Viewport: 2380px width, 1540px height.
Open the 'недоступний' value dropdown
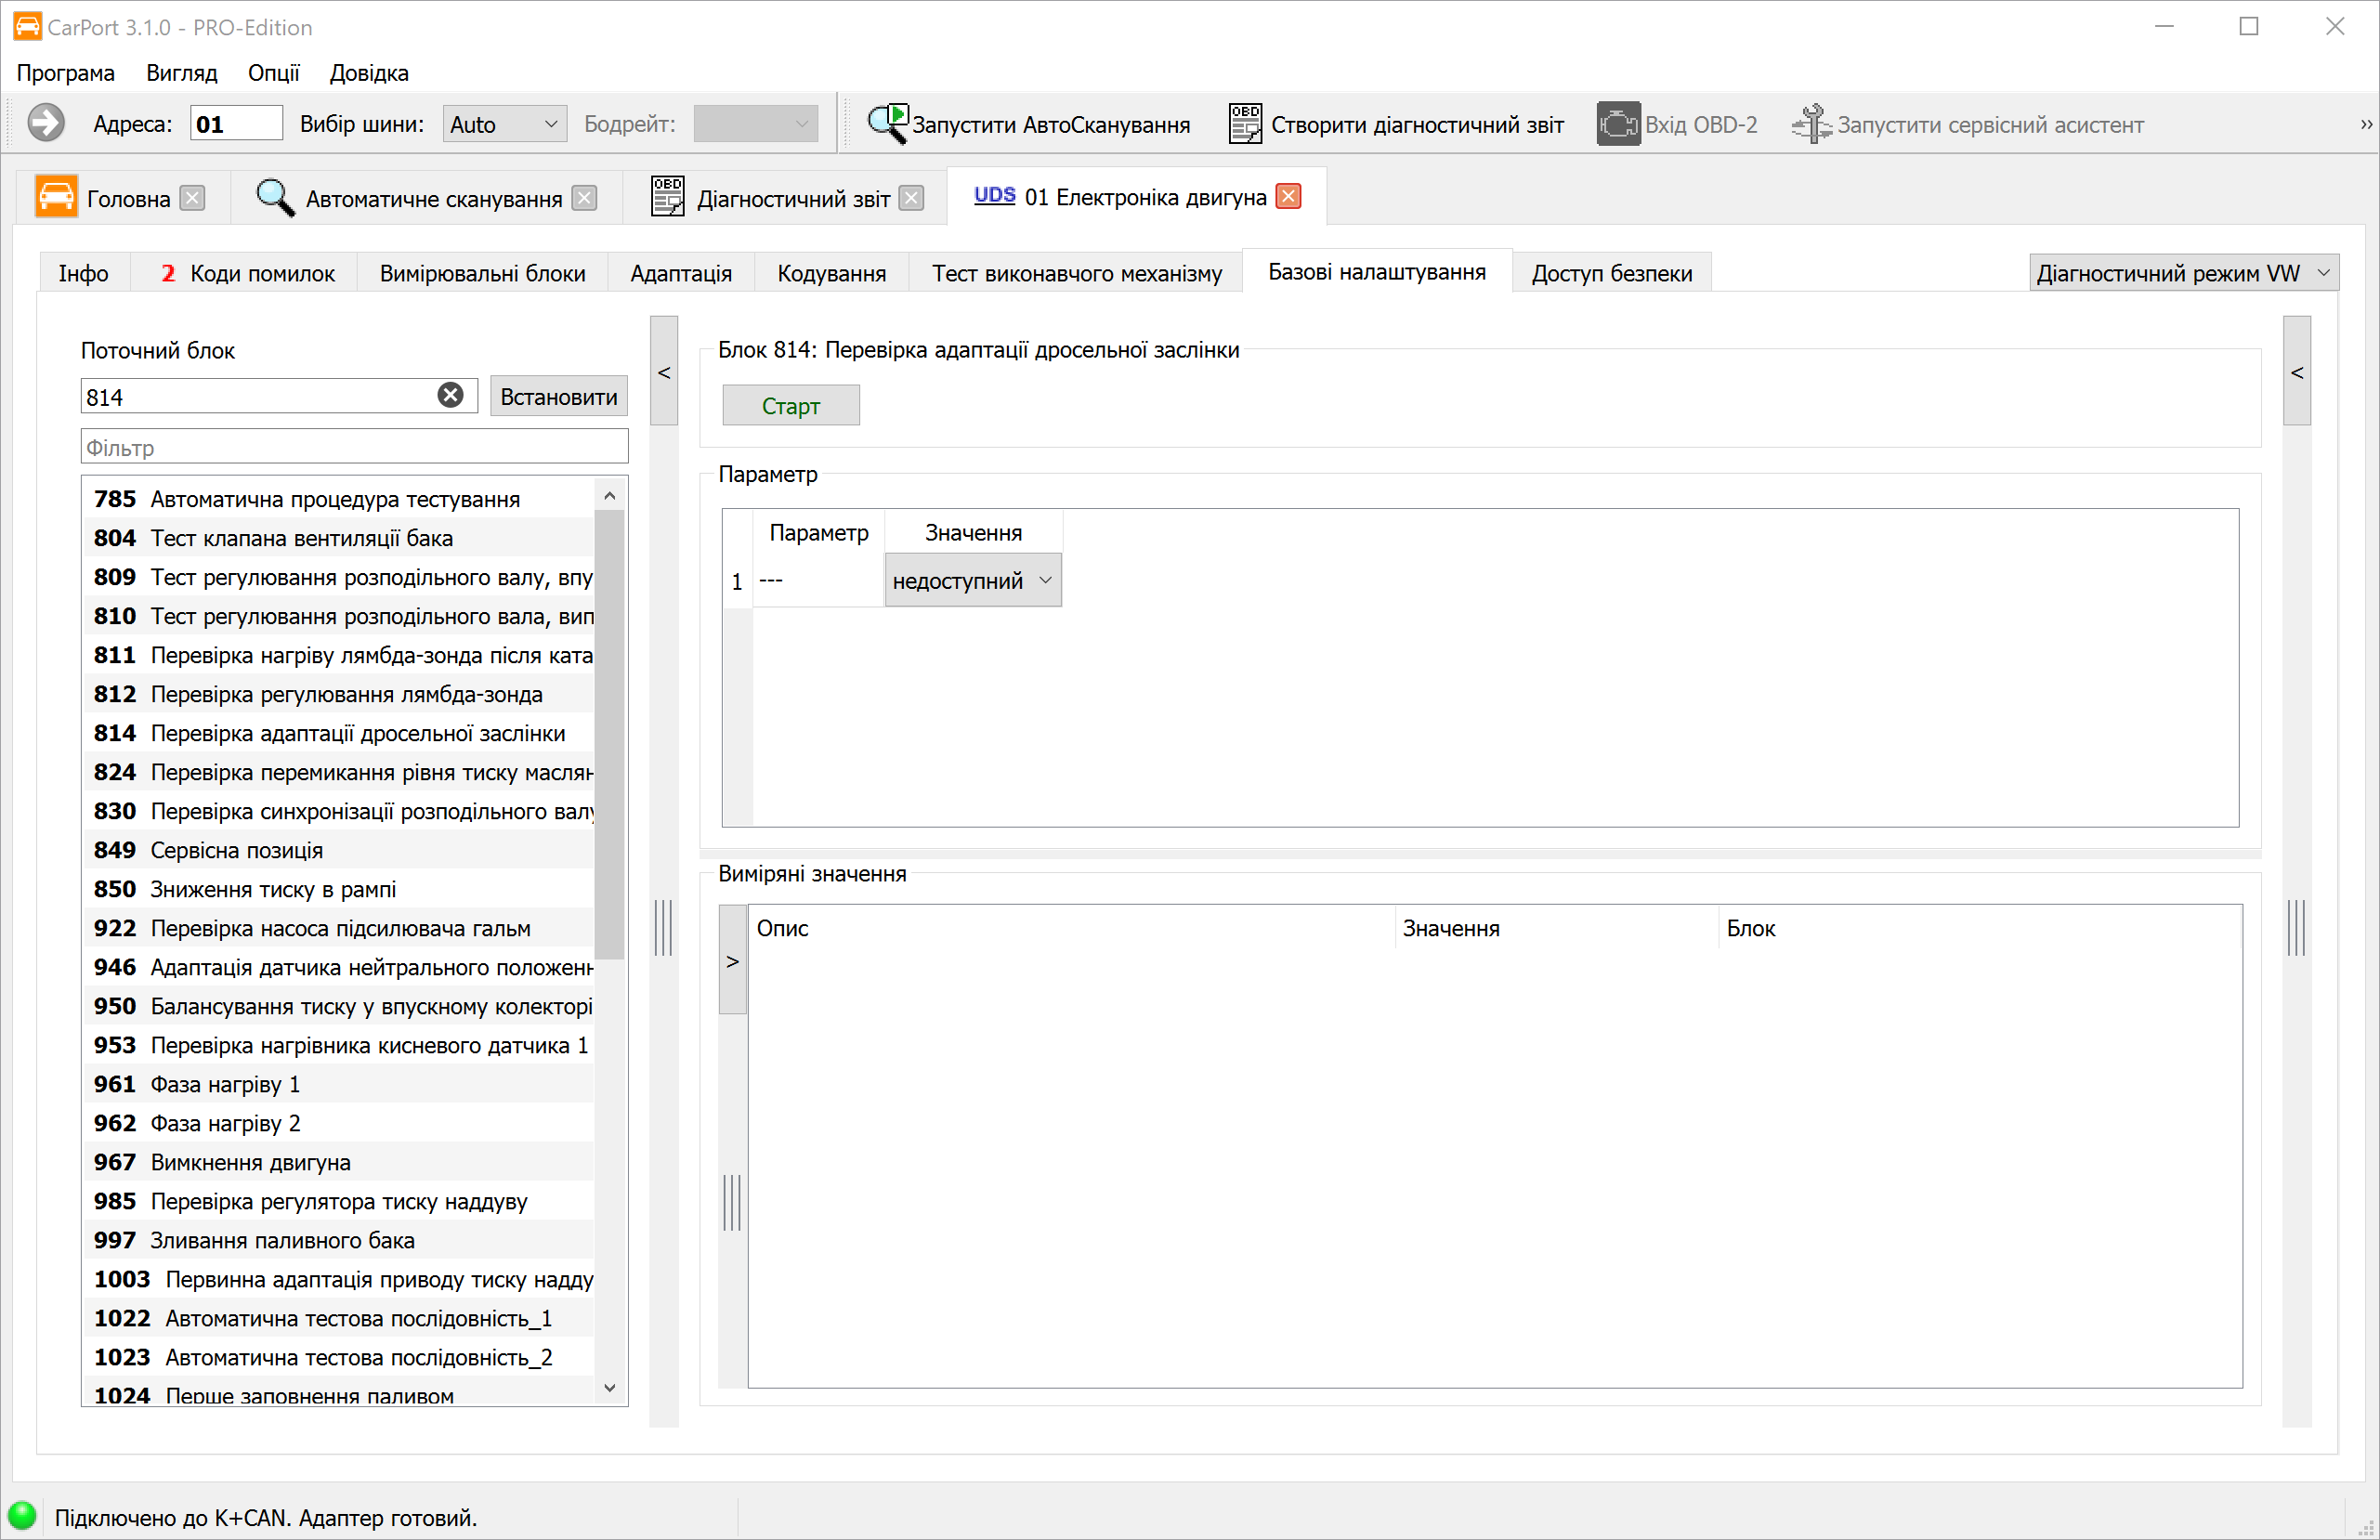972,581
